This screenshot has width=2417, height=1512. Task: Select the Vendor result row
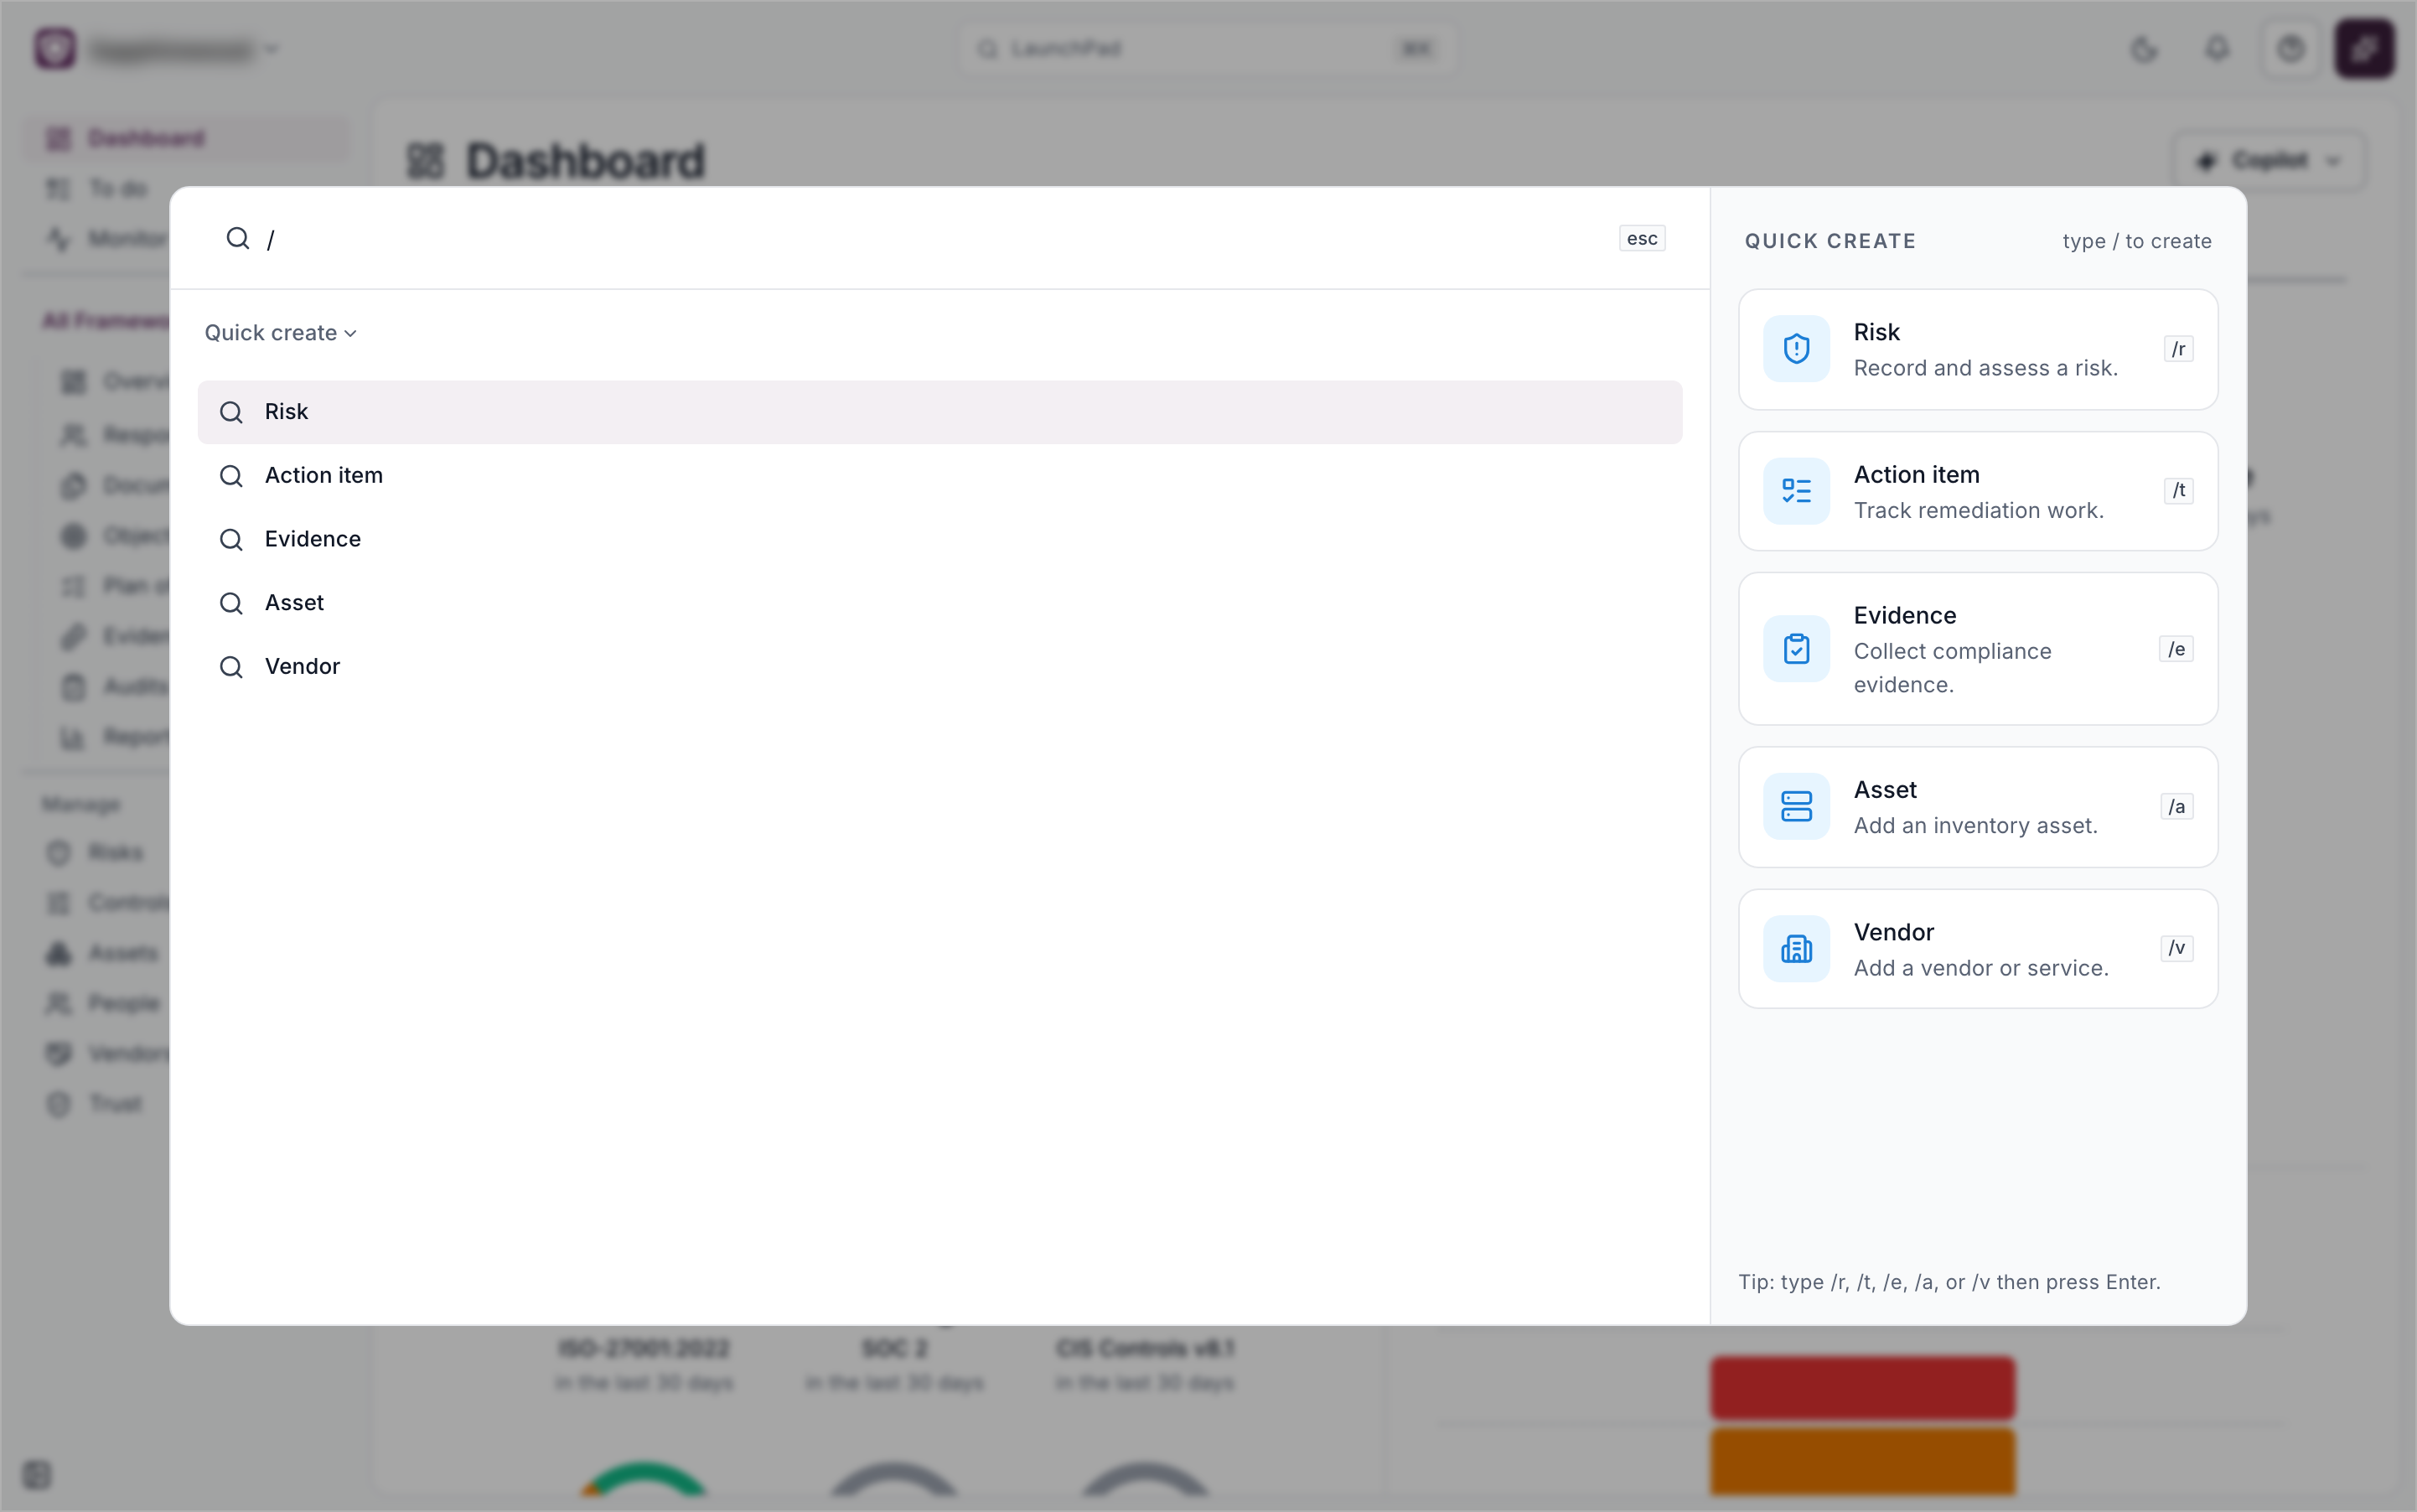(939, 666)
